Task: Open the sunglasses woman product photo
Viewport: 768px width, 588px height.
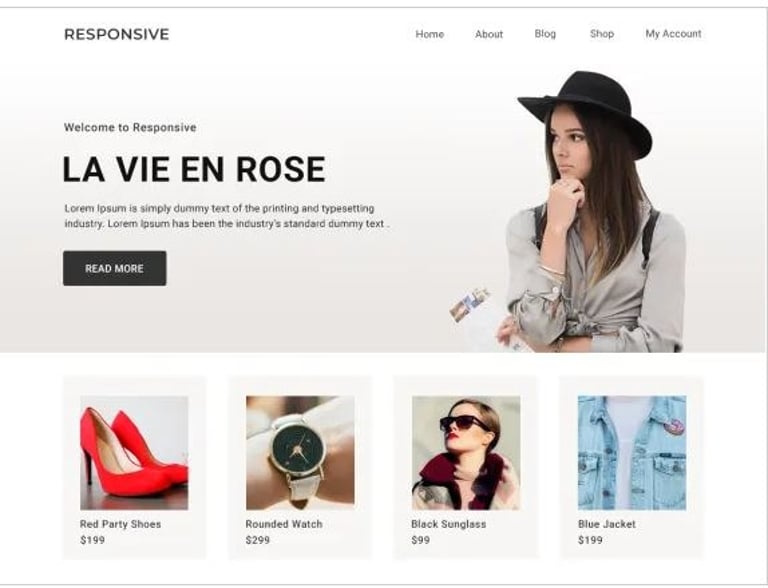Action: (x=466, y=453)
